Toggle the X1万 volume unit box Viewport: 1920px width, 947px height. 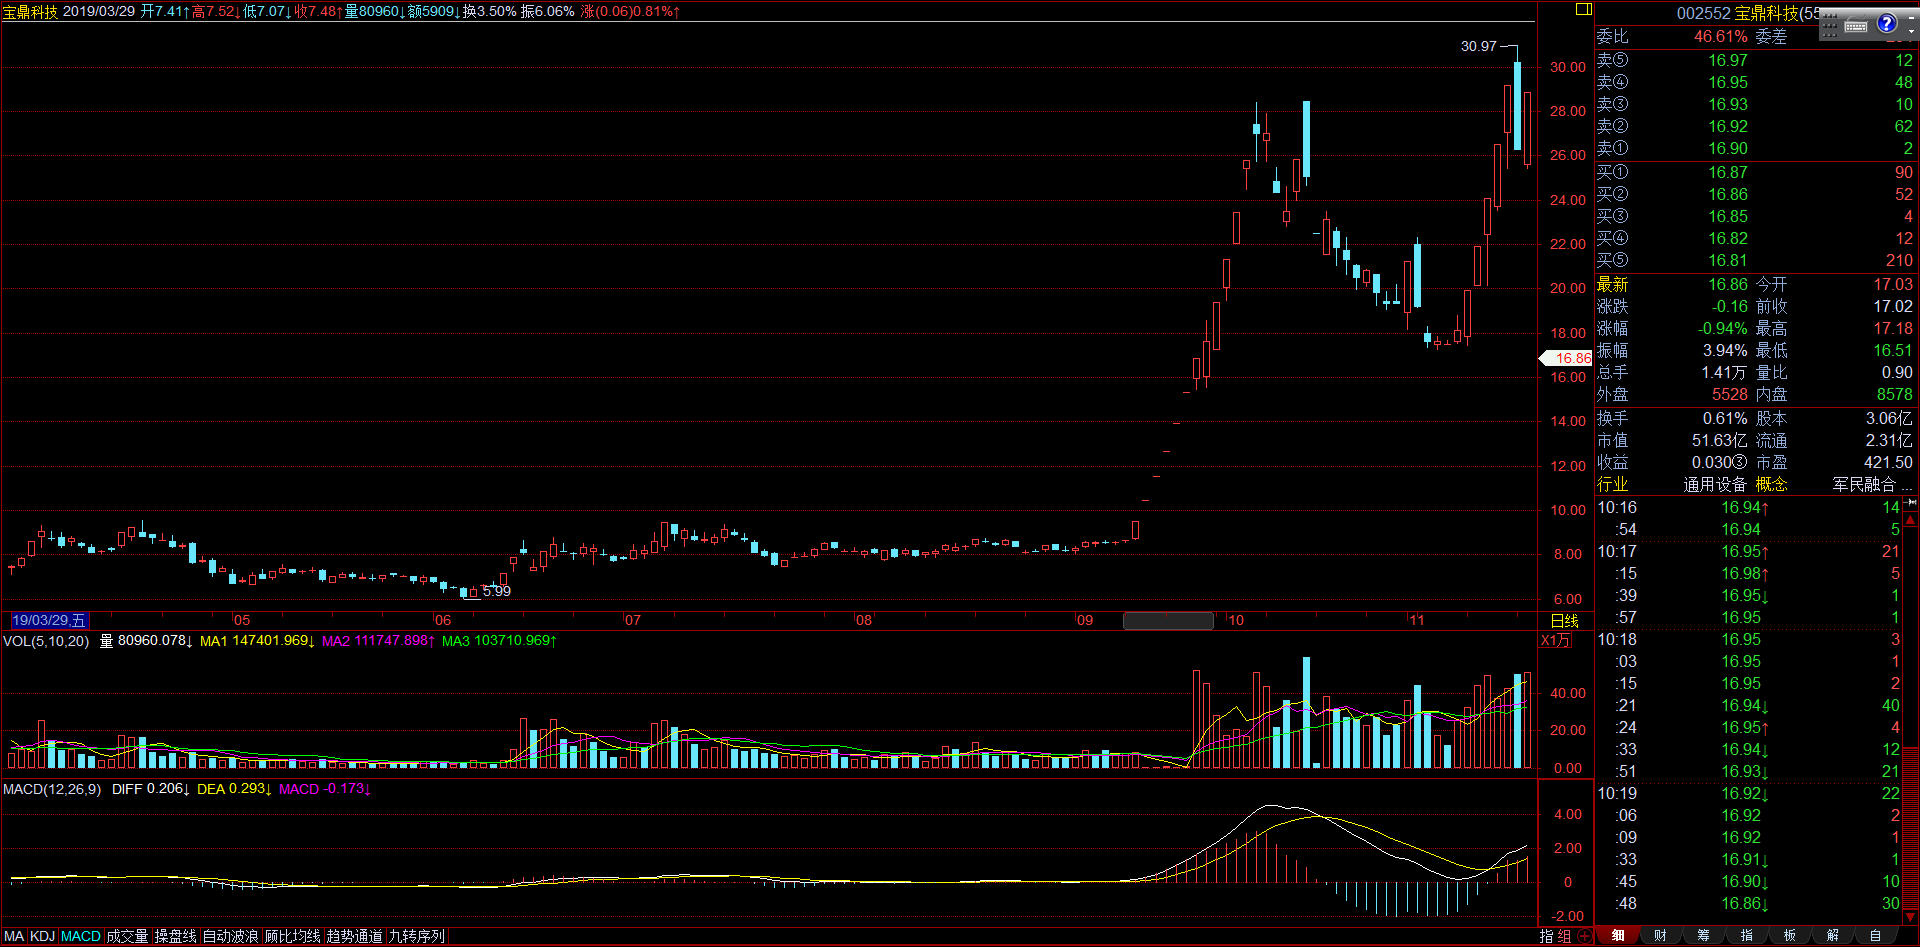click(1555, 640)
